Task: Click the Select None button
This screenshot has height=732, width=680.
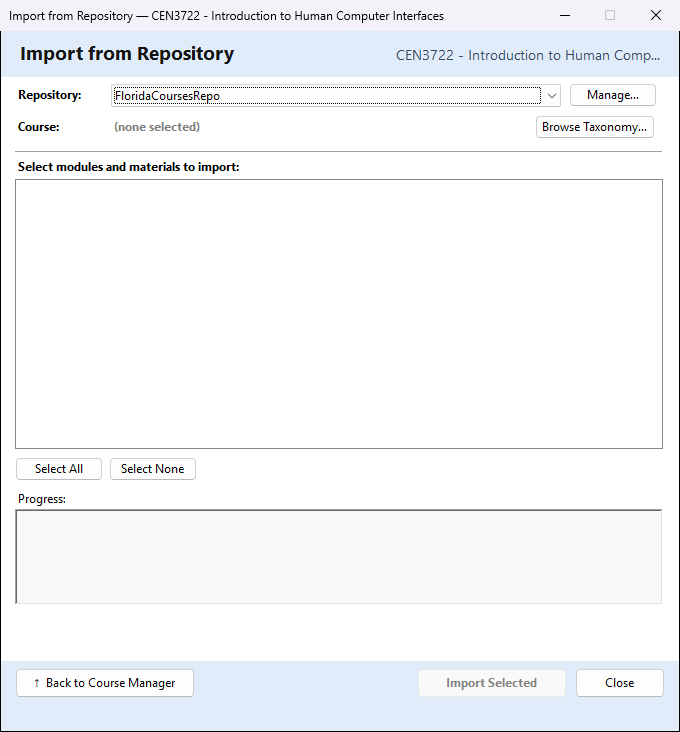Action: point(153,469)
